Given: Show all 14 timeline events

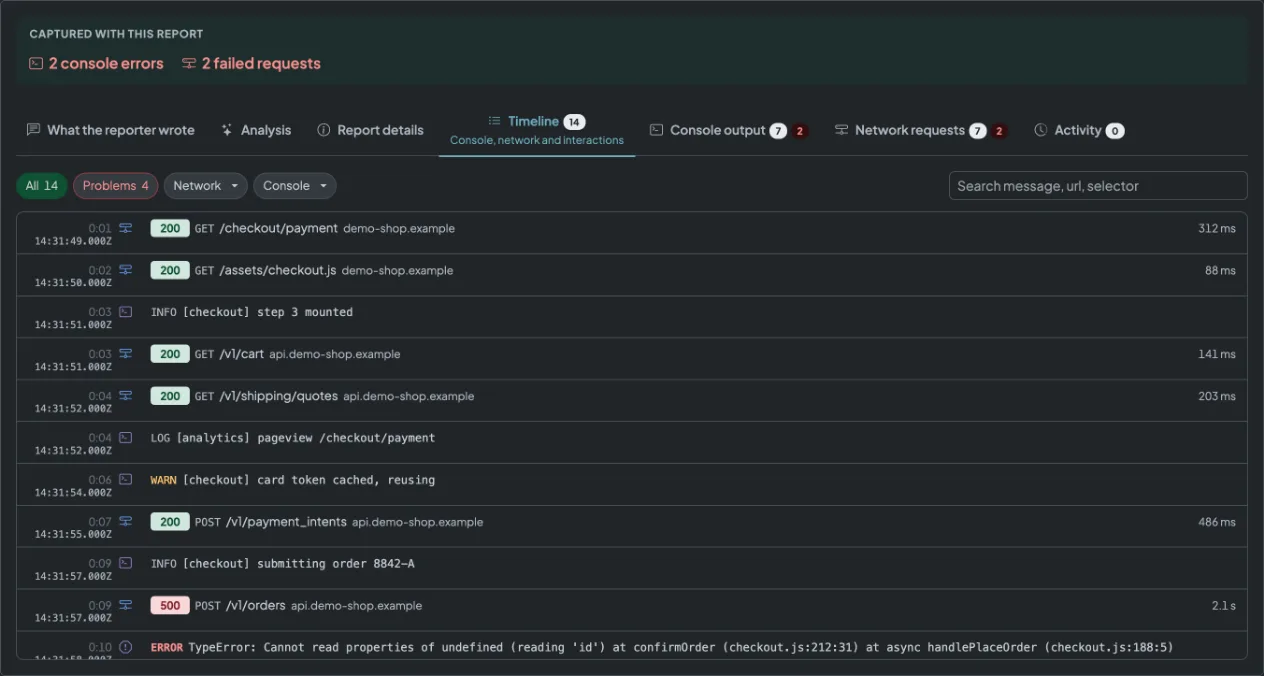Looking at the screenshot, I should click(x=42, y=186).
